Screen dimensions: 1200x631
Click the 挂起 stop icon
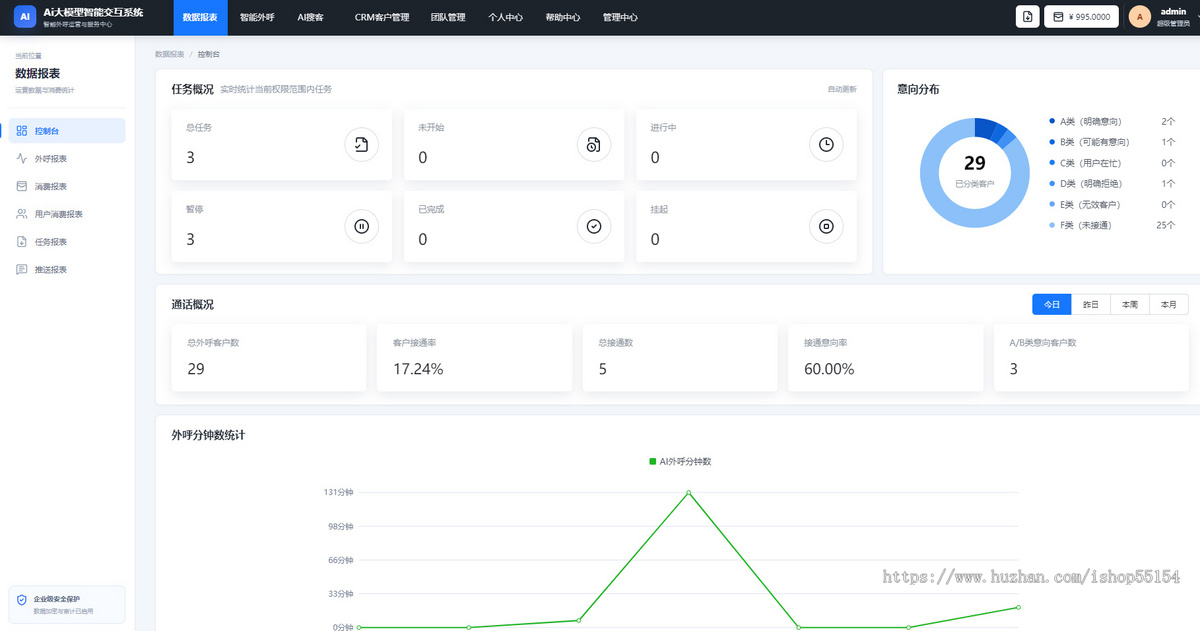pos(826,227)
